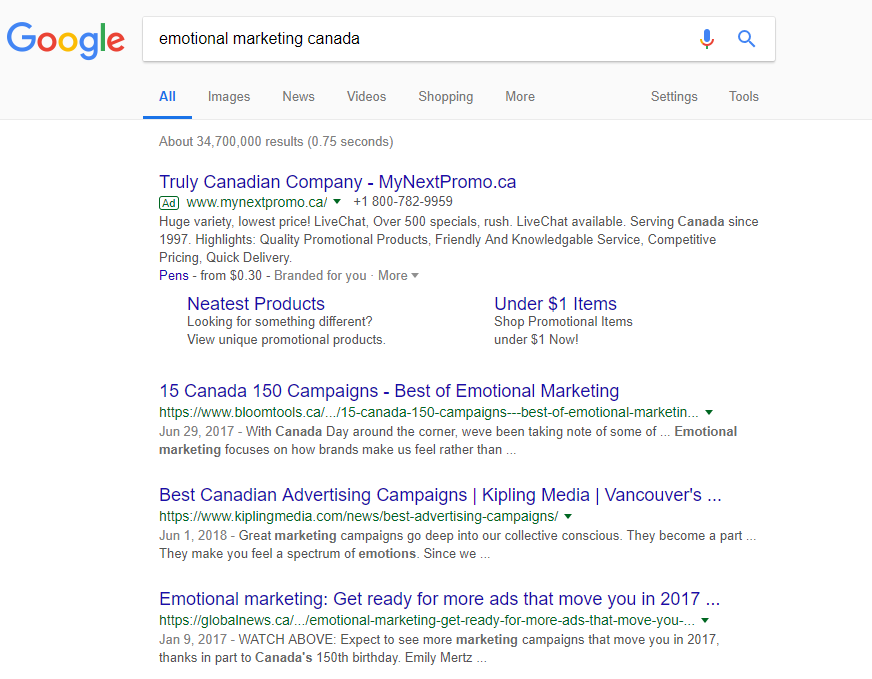Open the More search categories menu
Screen dimensions: 872x679
pos(519,97)
